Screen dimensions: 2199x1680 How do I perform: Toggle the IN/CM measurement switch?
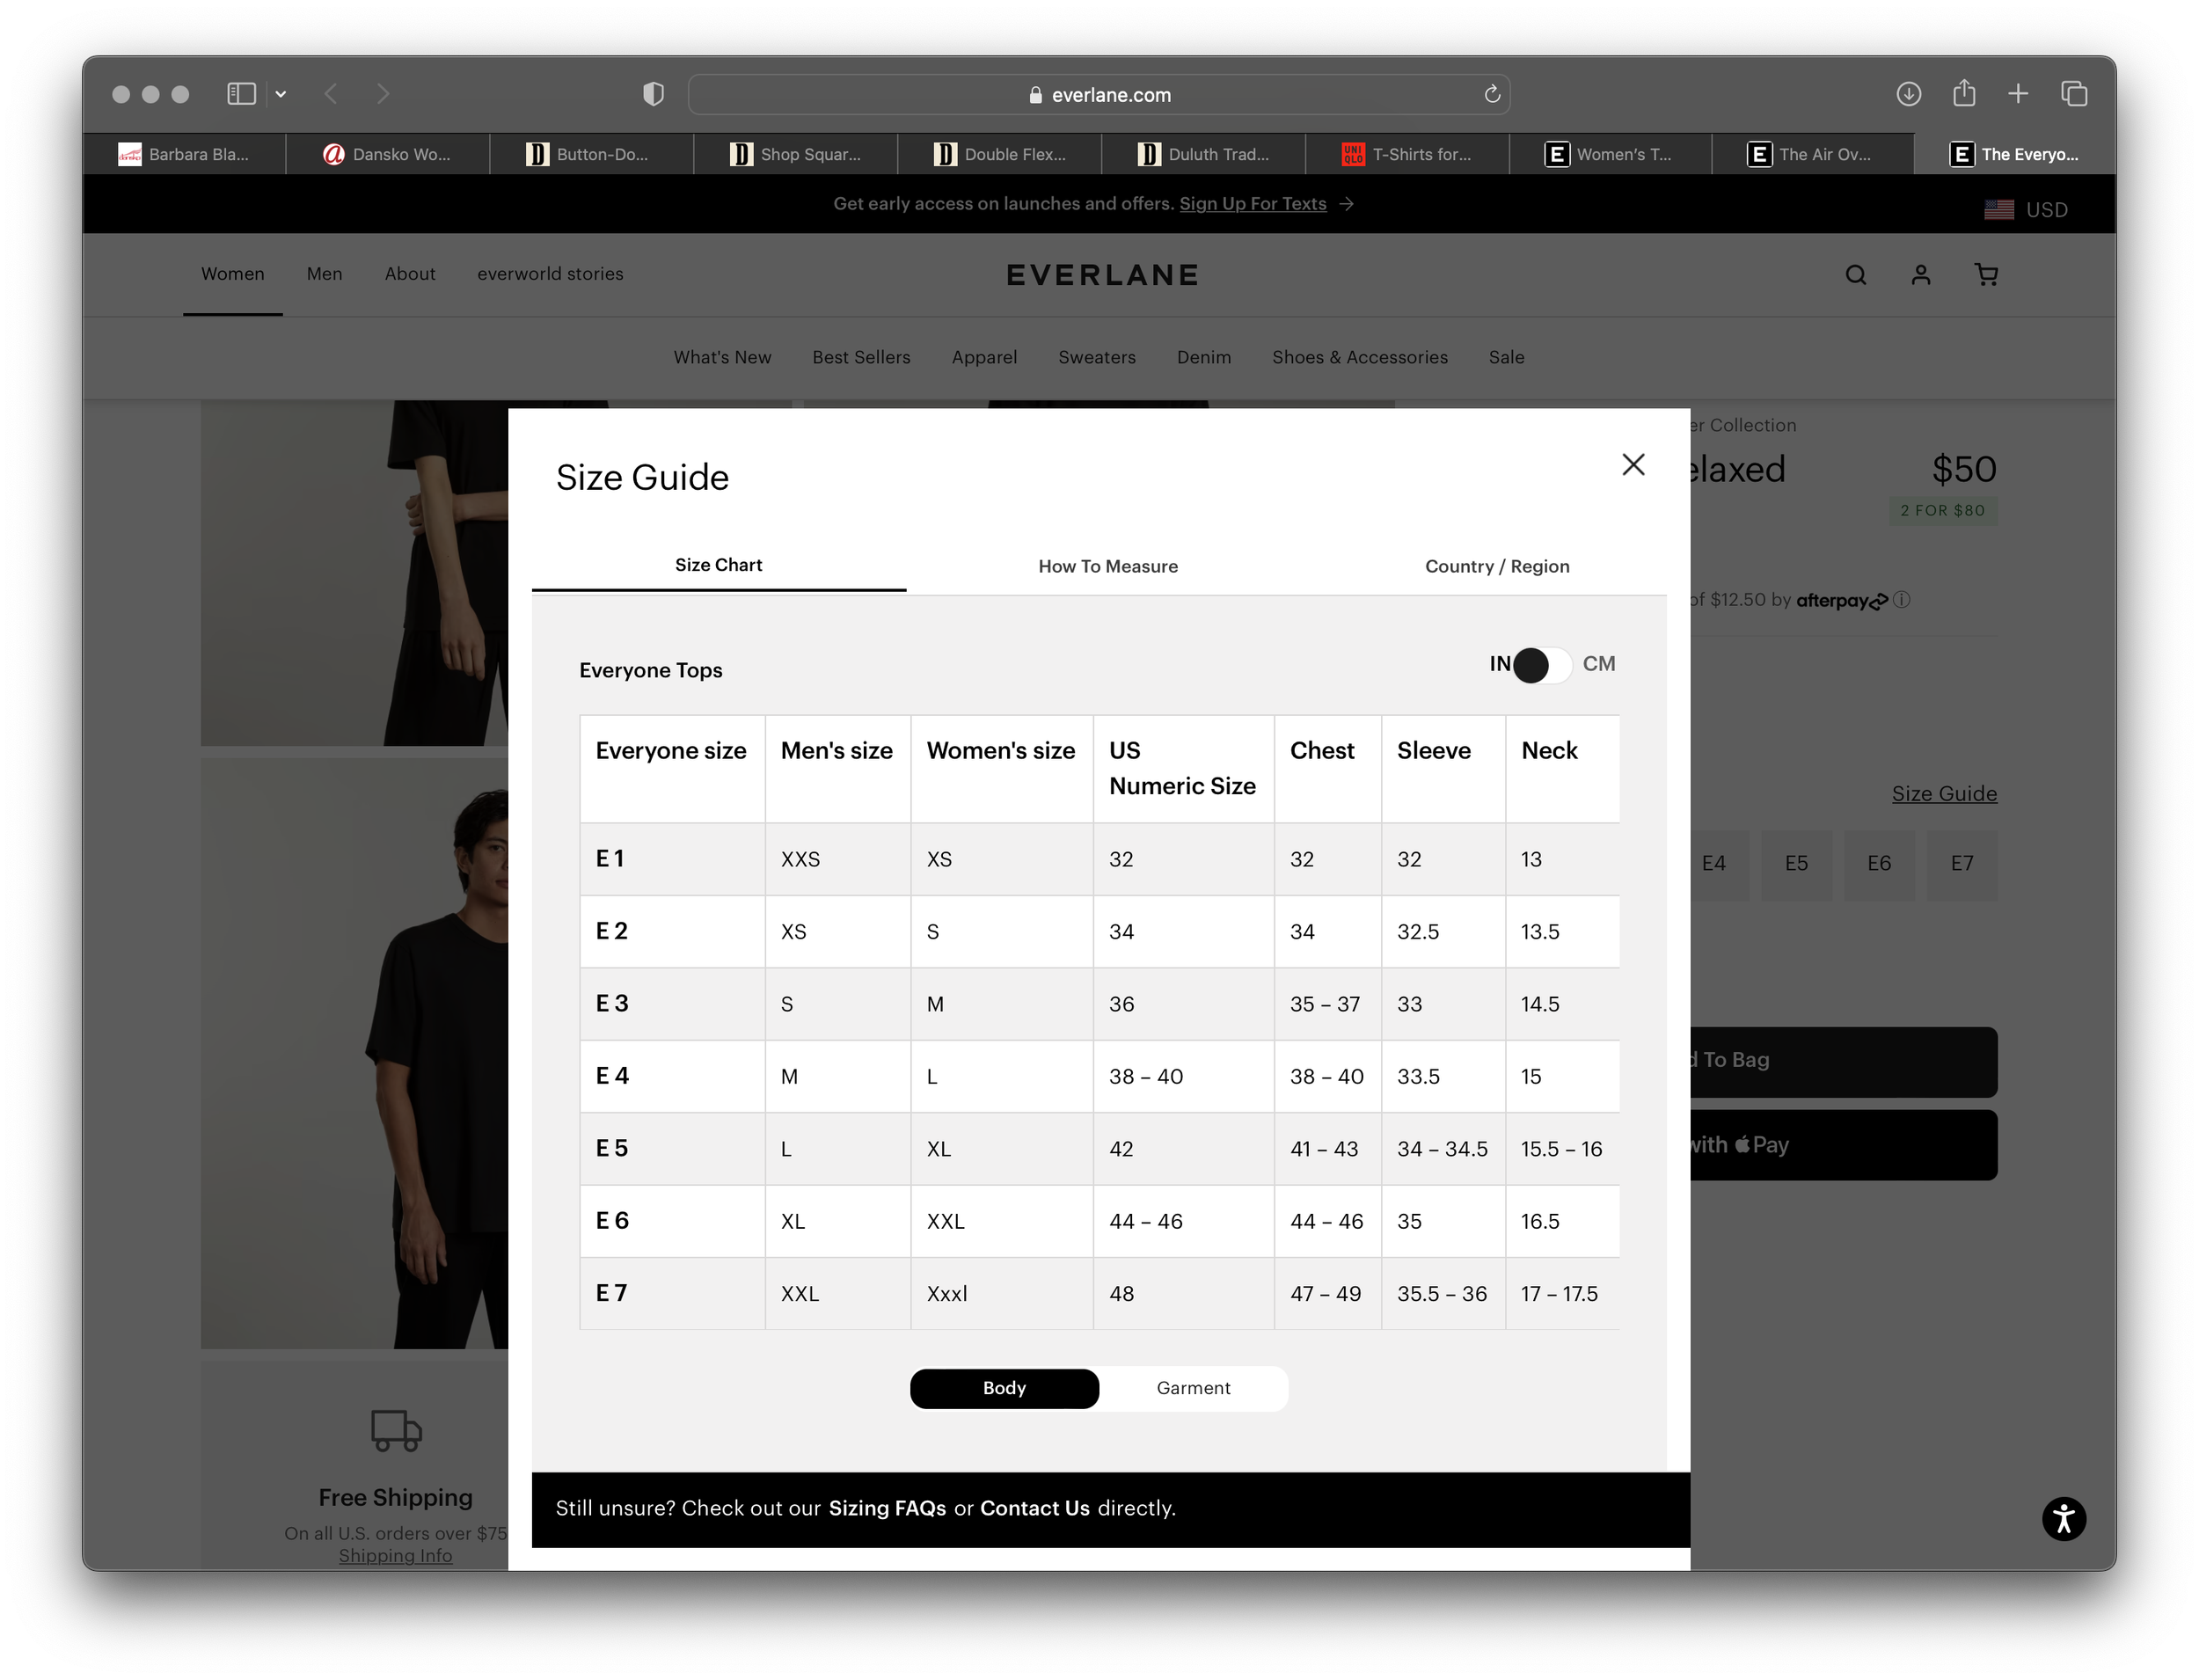(1544, 665)
